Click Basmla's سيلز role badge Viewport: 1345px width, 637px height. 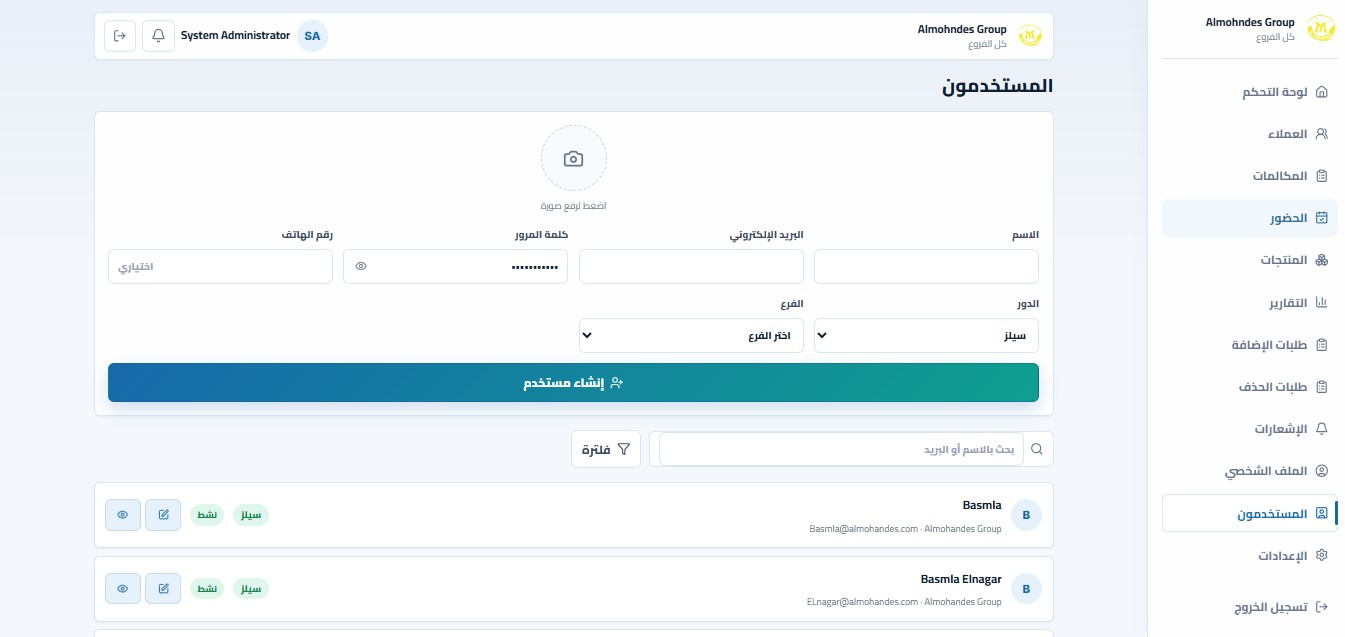251,515
